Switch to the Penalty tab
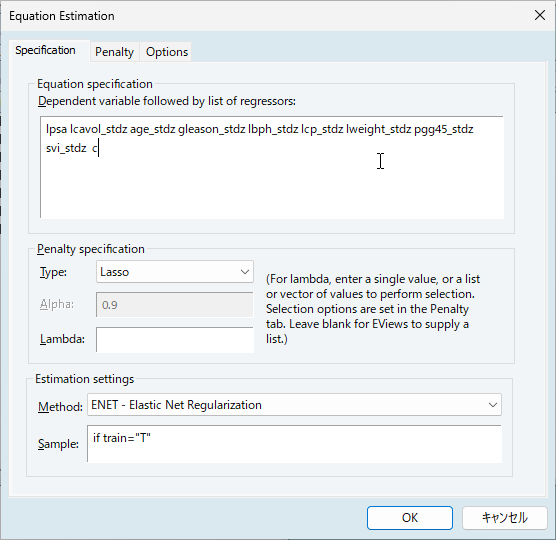Screen dimensions: 556x540 coord(114,52)
